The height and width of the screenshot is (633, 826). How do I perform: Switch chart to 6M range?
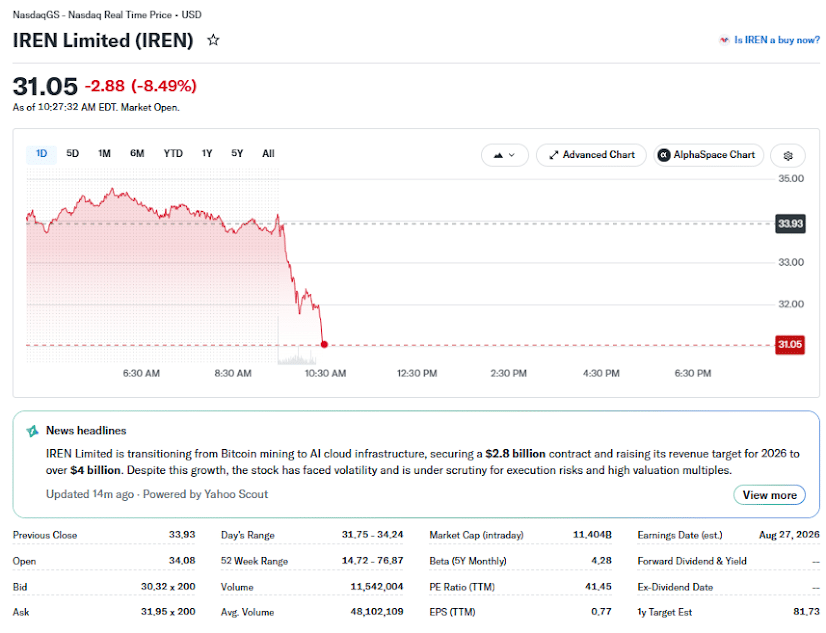point(137,154)
